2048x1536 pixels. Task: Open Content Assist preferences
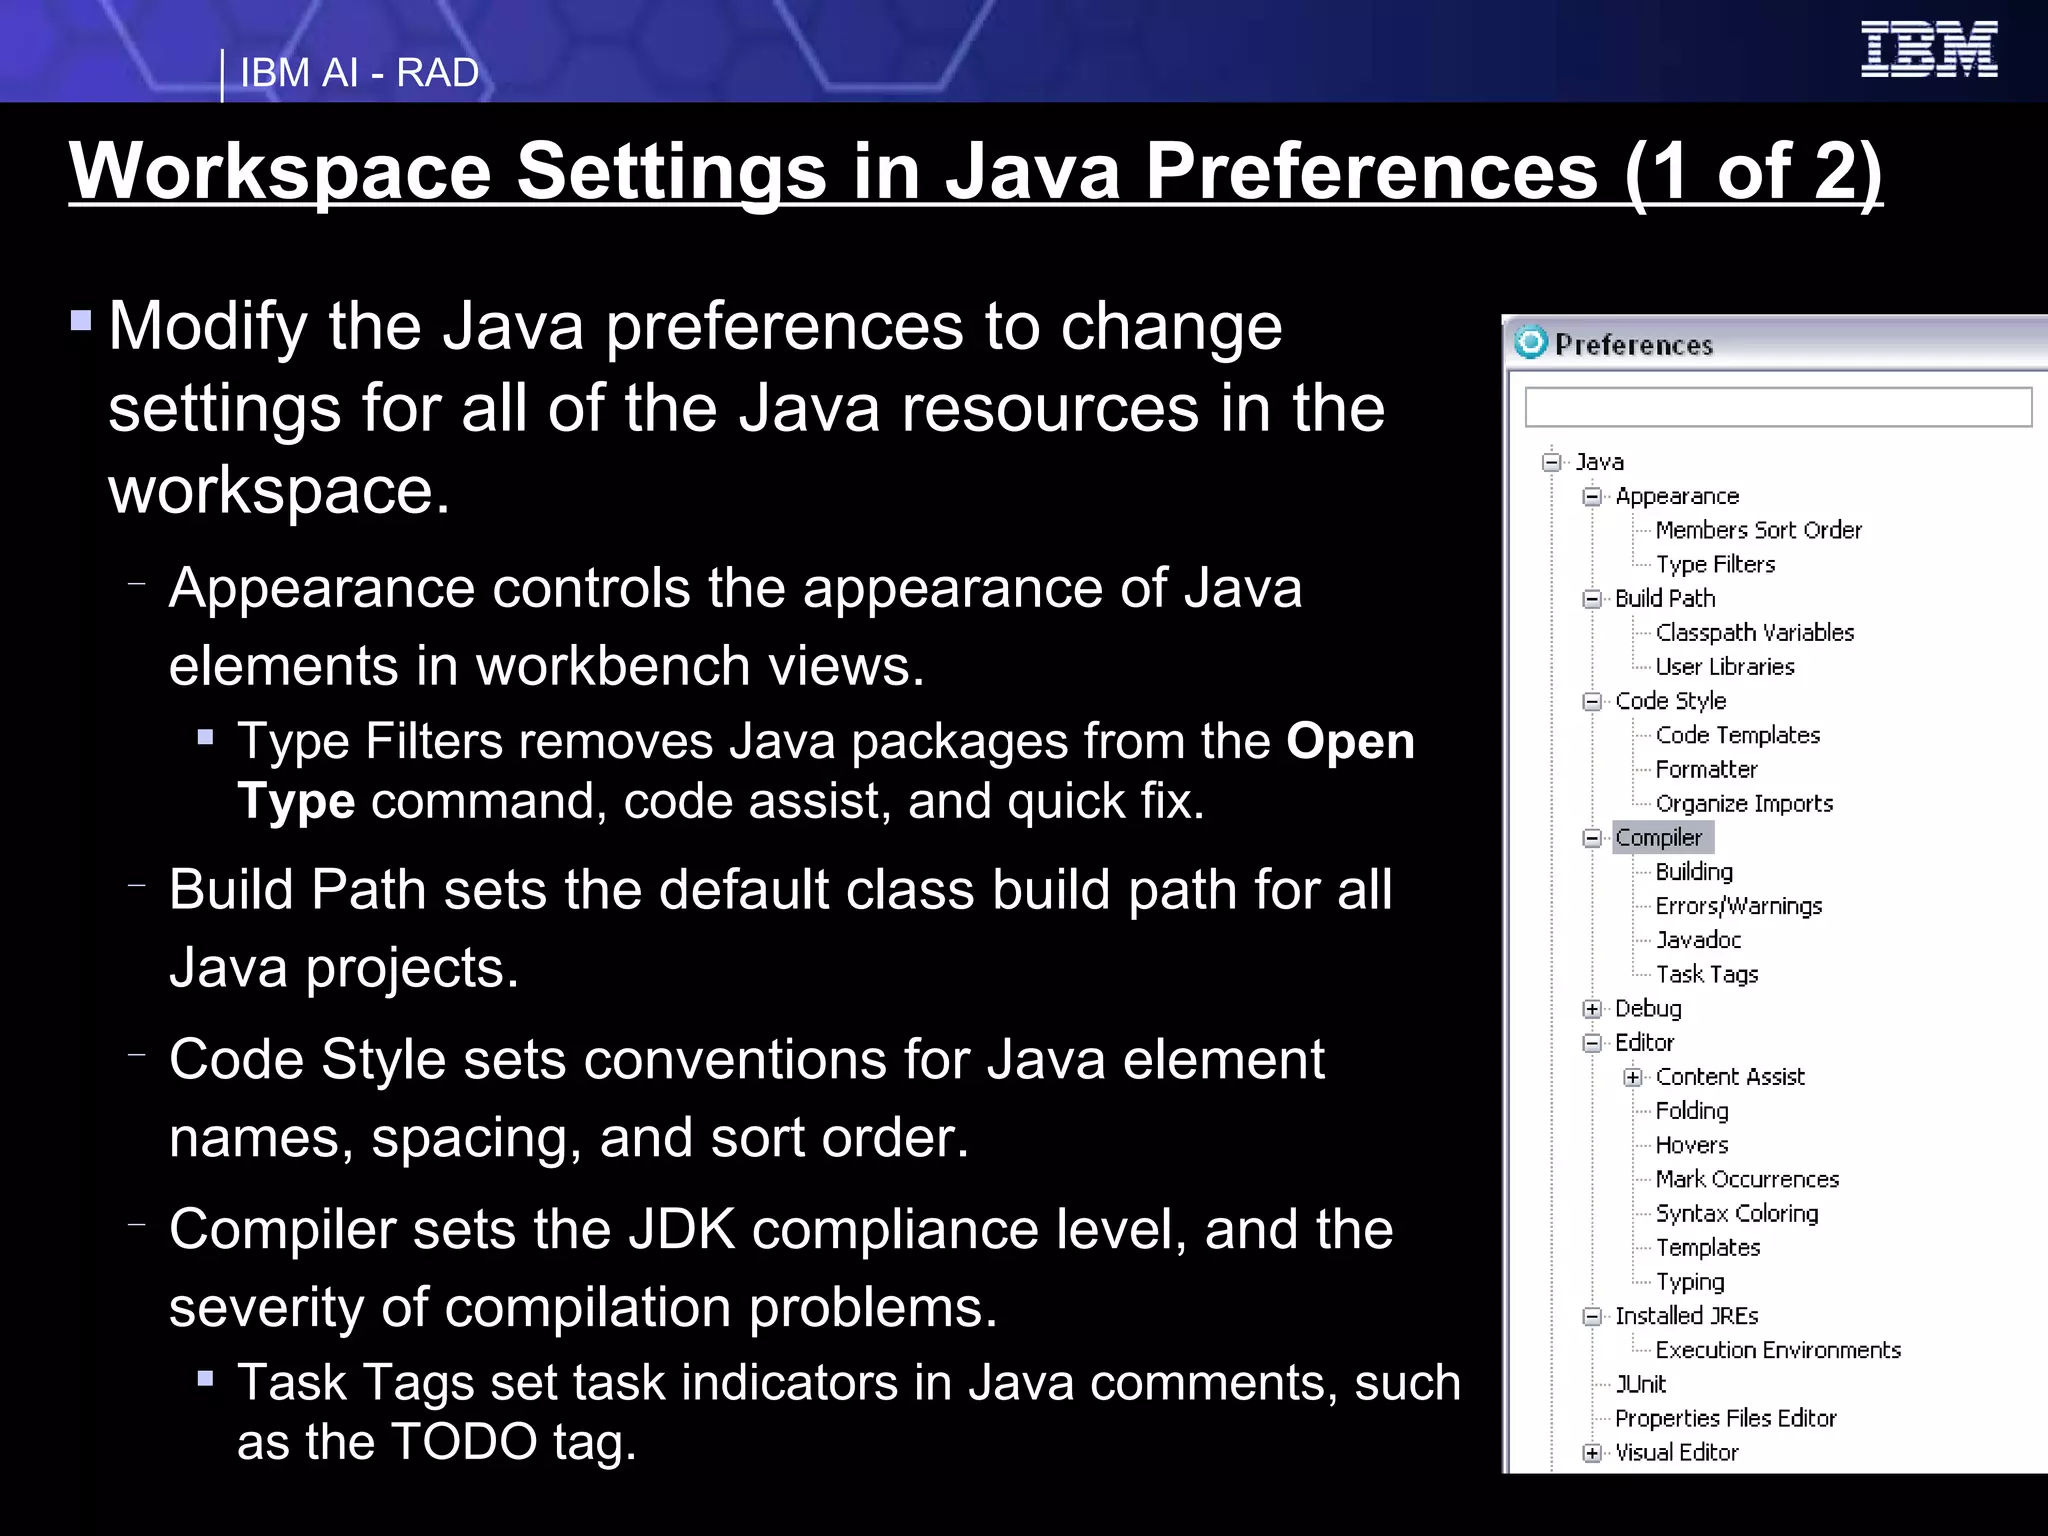point(1730,1077)
